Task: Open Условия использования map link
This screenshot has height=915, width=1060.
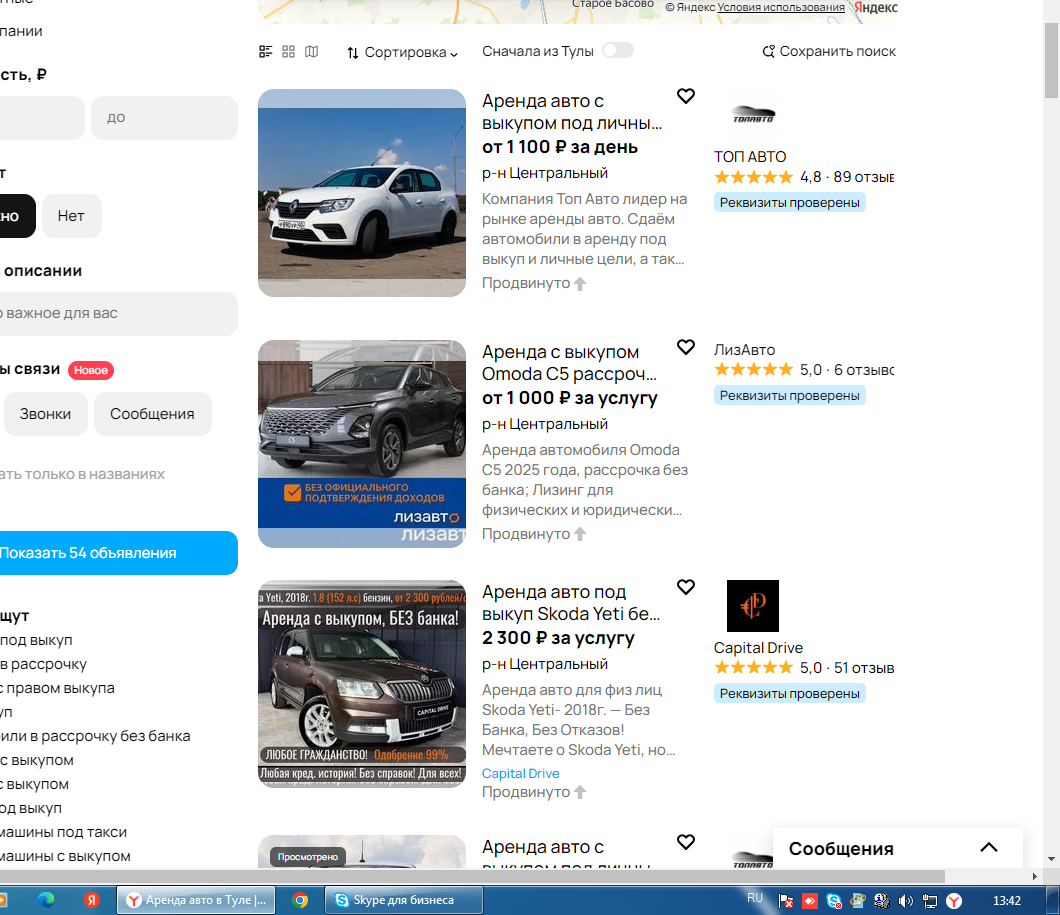Action: point(781,7)
